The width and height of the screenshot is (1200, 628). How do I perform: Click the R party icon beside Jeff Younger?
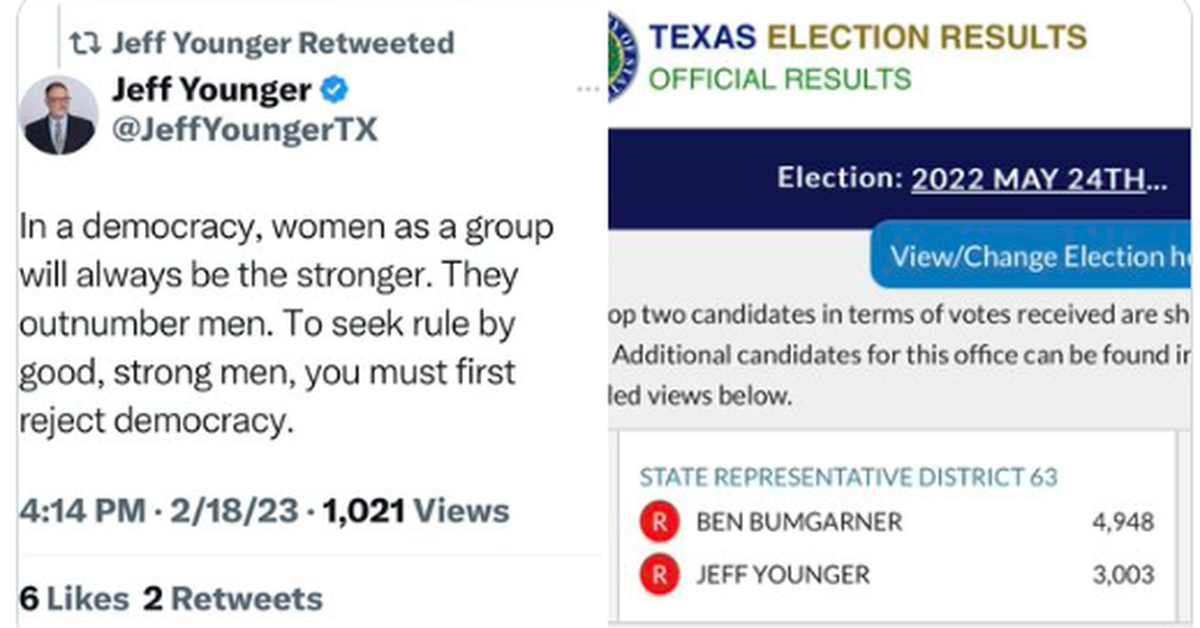[x=659, y=575]
